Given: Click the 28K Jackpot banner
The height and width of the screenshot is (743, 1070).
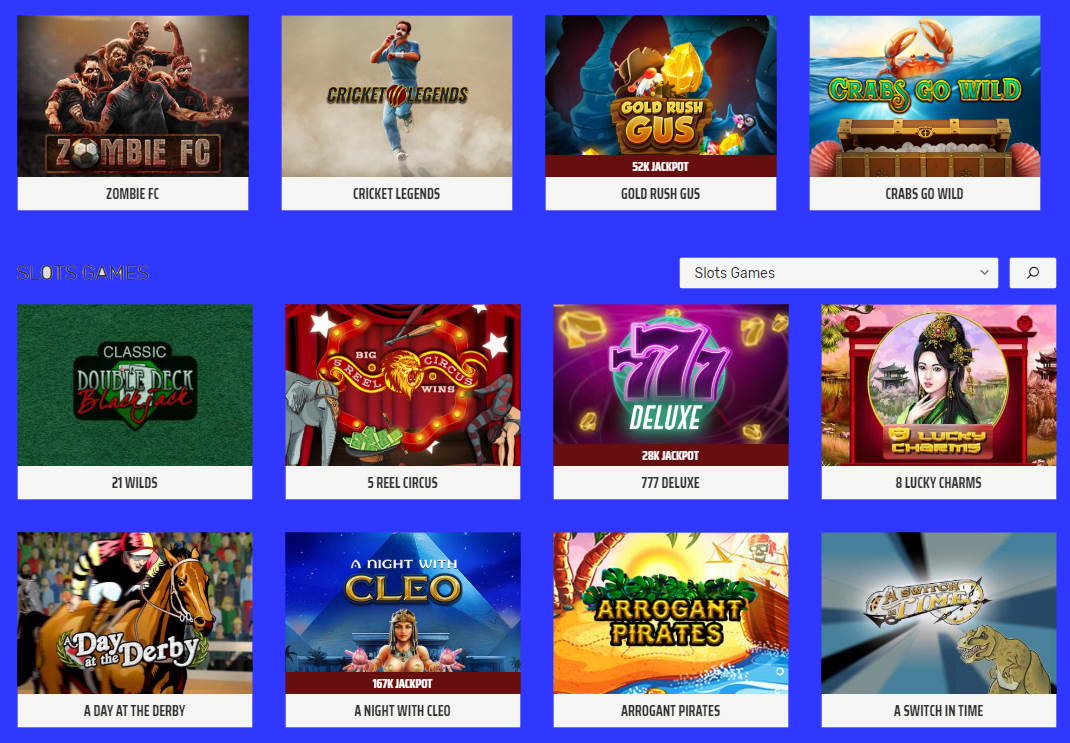Looking at the screenshot, I should 671,455.
